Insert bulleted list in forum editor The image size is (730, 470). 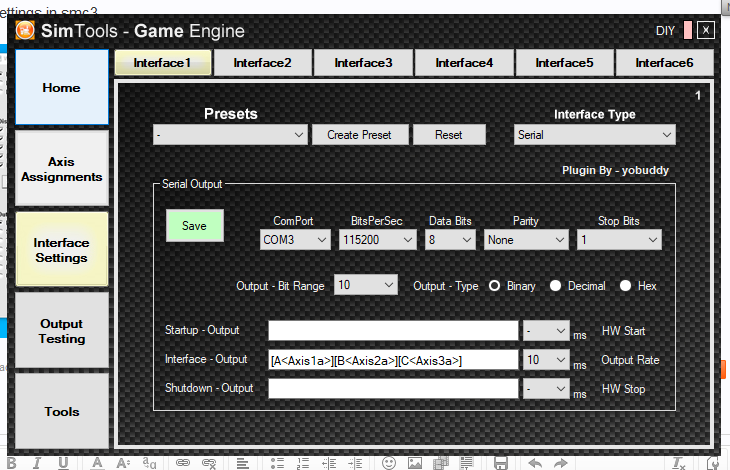pos(277,463)
